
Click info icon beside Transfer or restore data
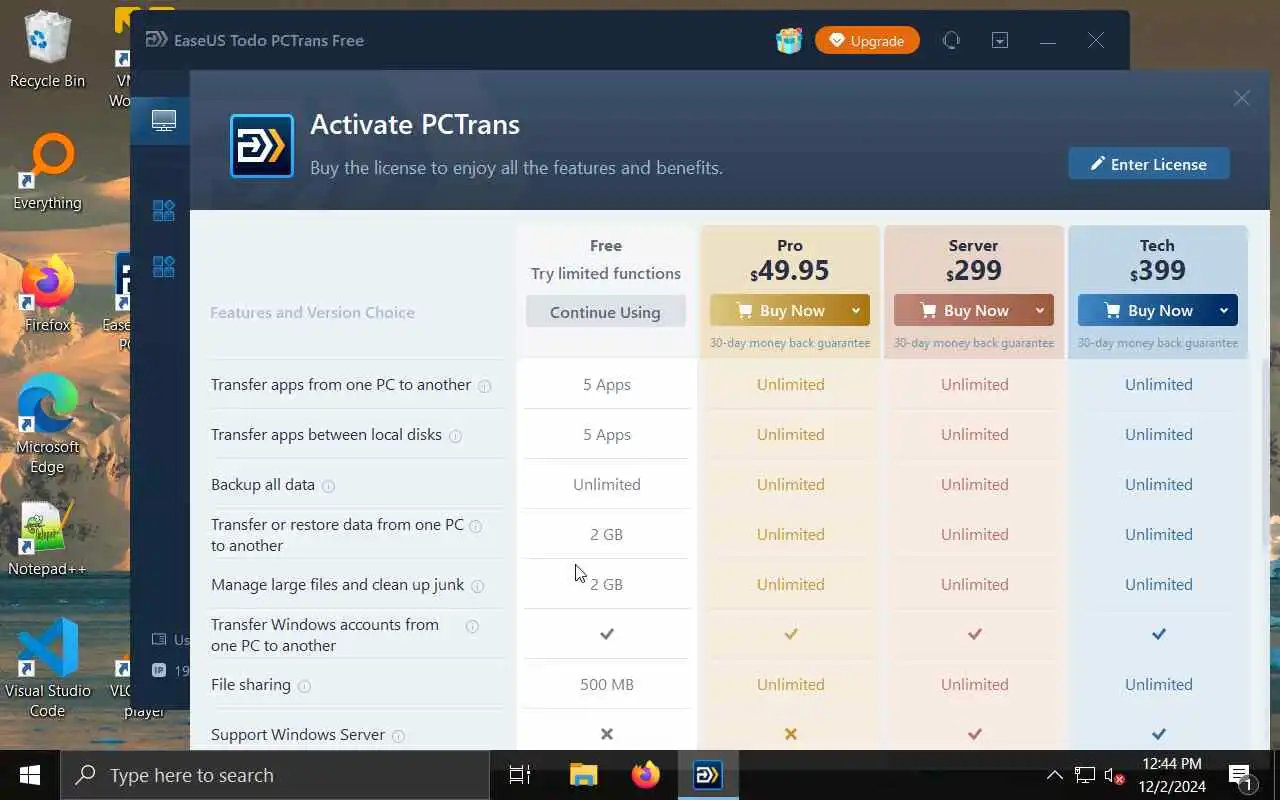tap(476, 526)
